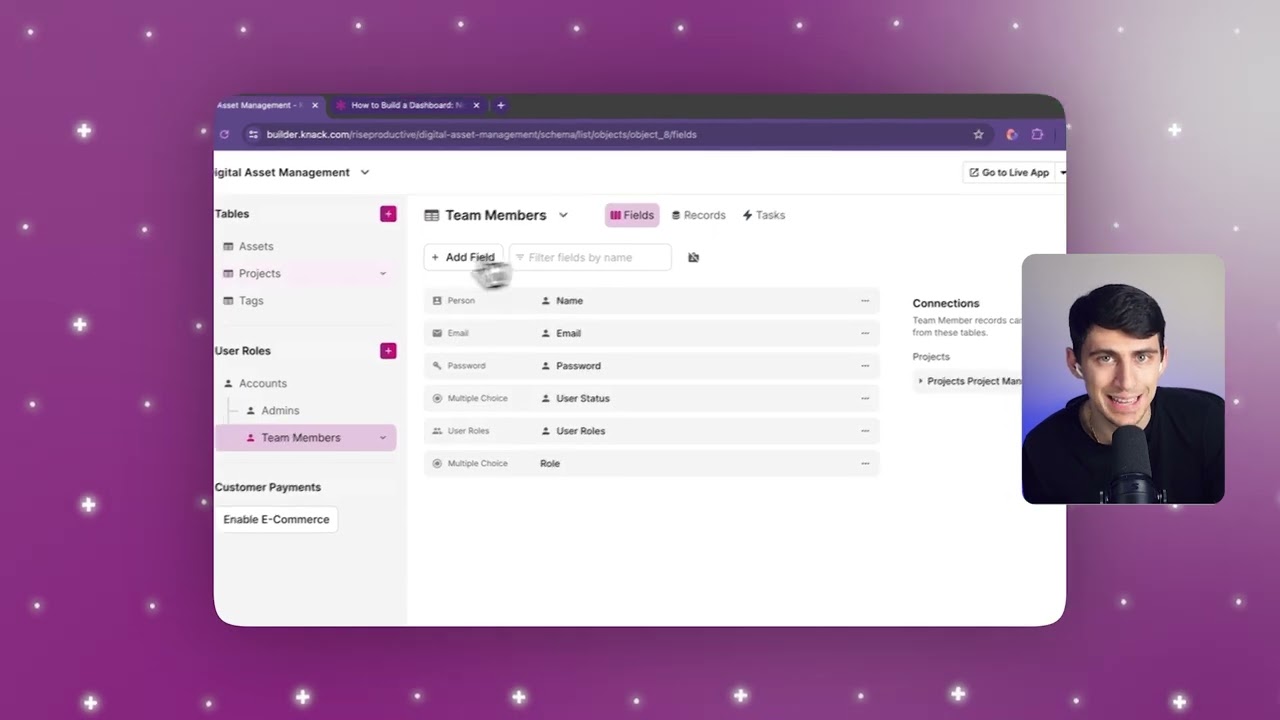Click the Email field type envelope icon
The height and width of the screenshot is (720, 1280).
pos(437,333)
